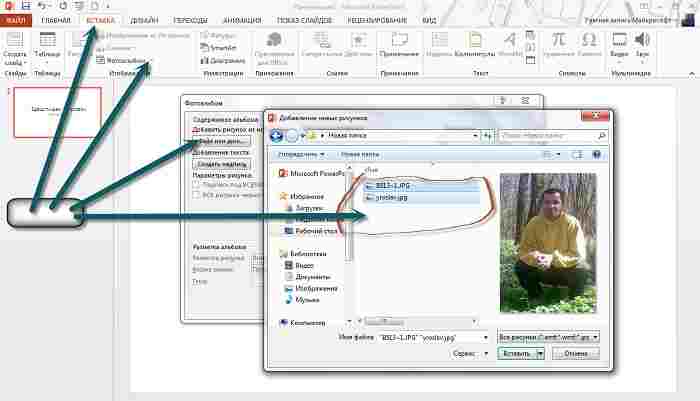Click the WordArt icon in the ribbon

coord(510,40)
